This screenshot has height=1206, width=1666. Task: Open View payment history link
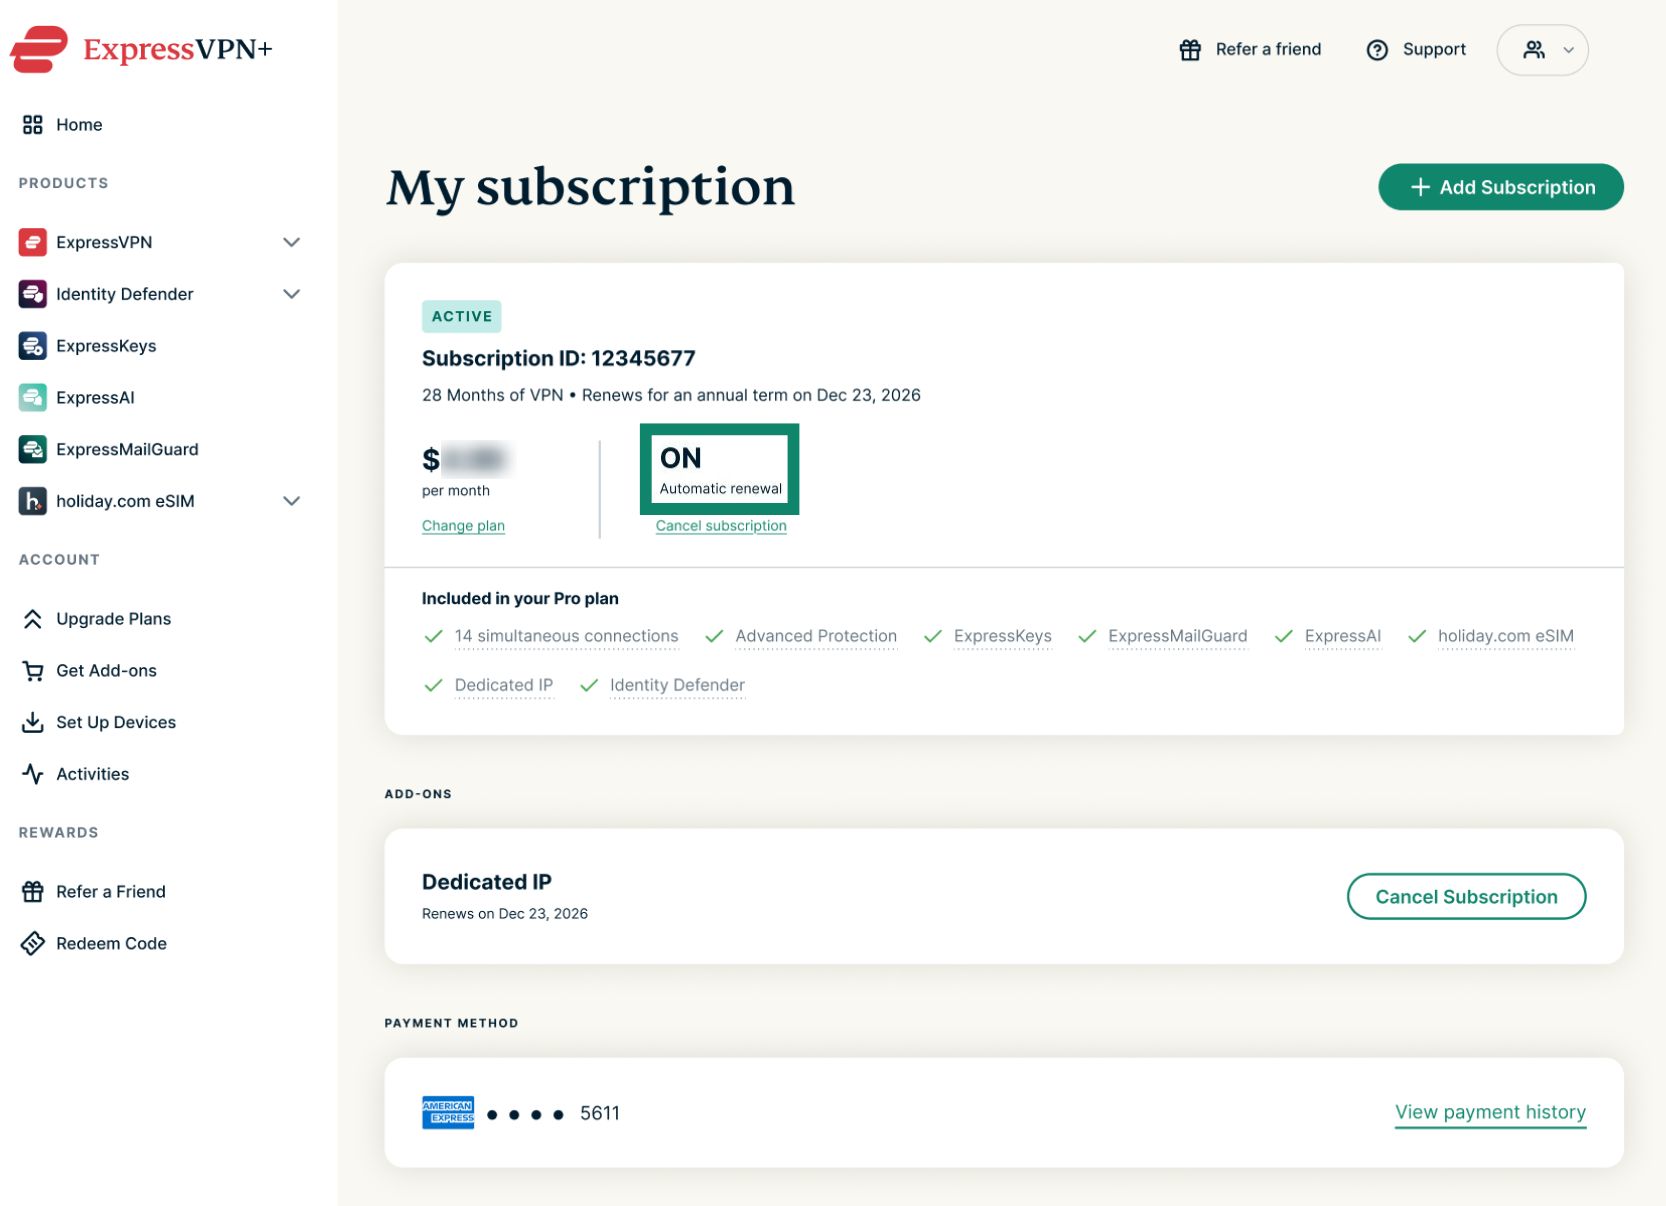1490,1112
